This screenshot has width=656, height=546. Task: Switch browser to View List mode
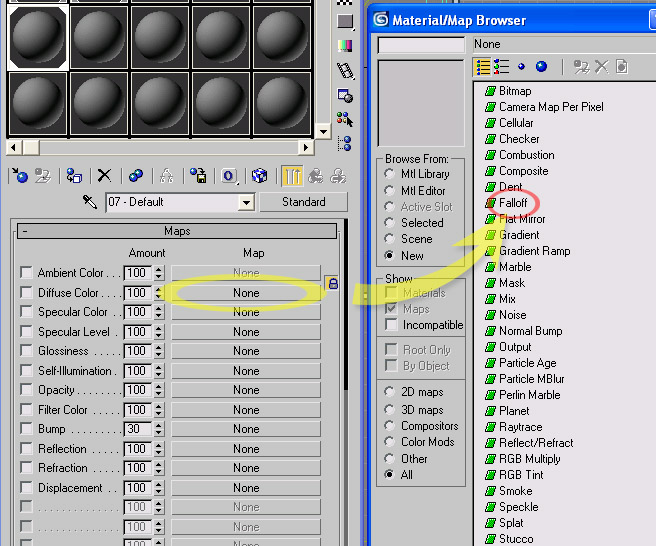coord(483,67)
